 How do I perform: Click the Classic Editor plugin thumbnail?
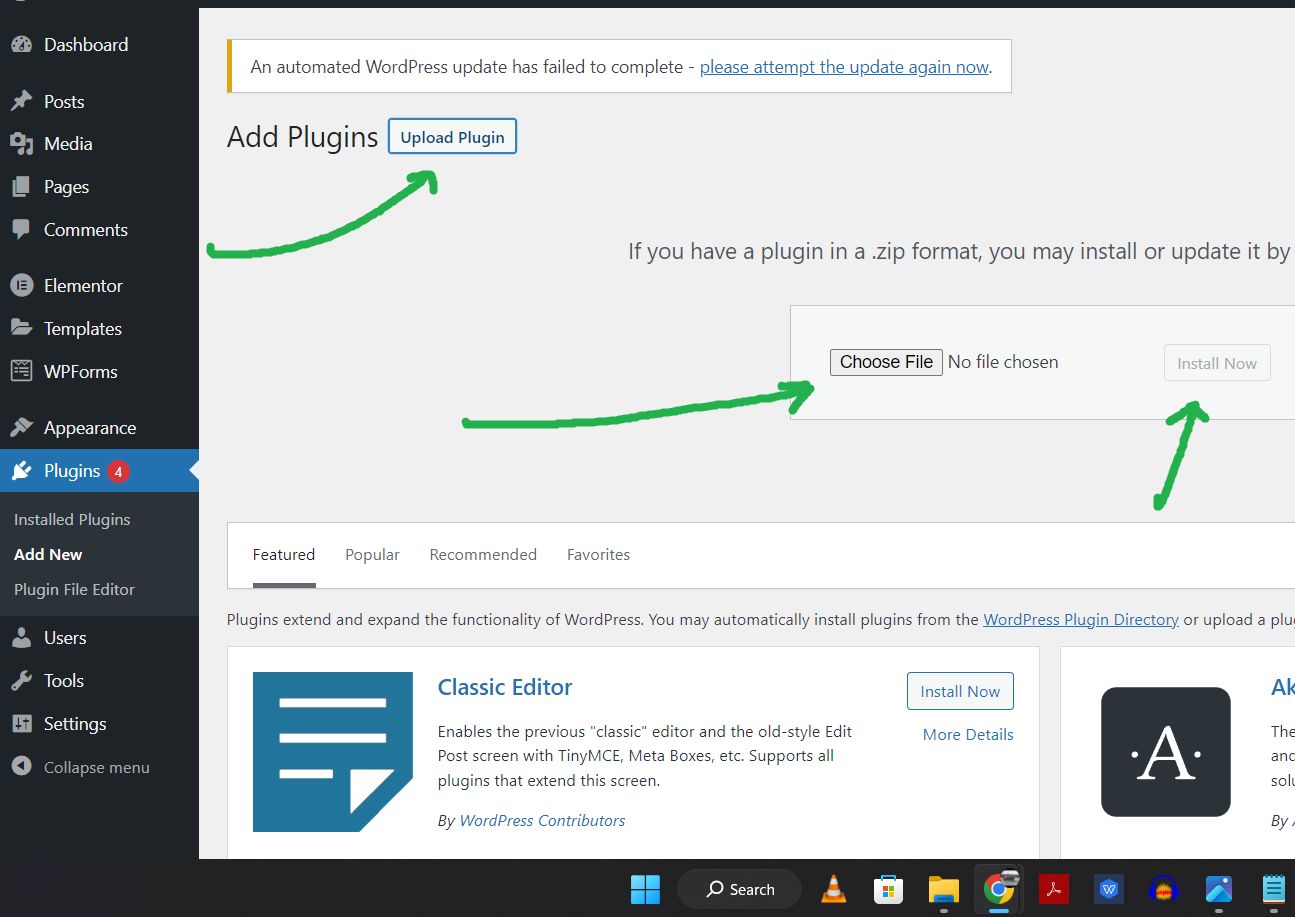[333, 752]
